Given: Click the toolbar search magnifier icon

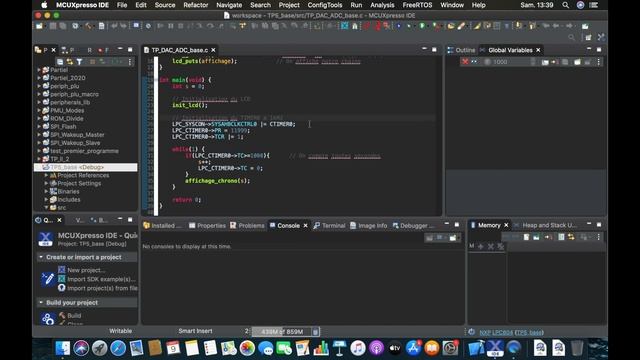Looking at the screenshot, I should [x=571, y=38].
